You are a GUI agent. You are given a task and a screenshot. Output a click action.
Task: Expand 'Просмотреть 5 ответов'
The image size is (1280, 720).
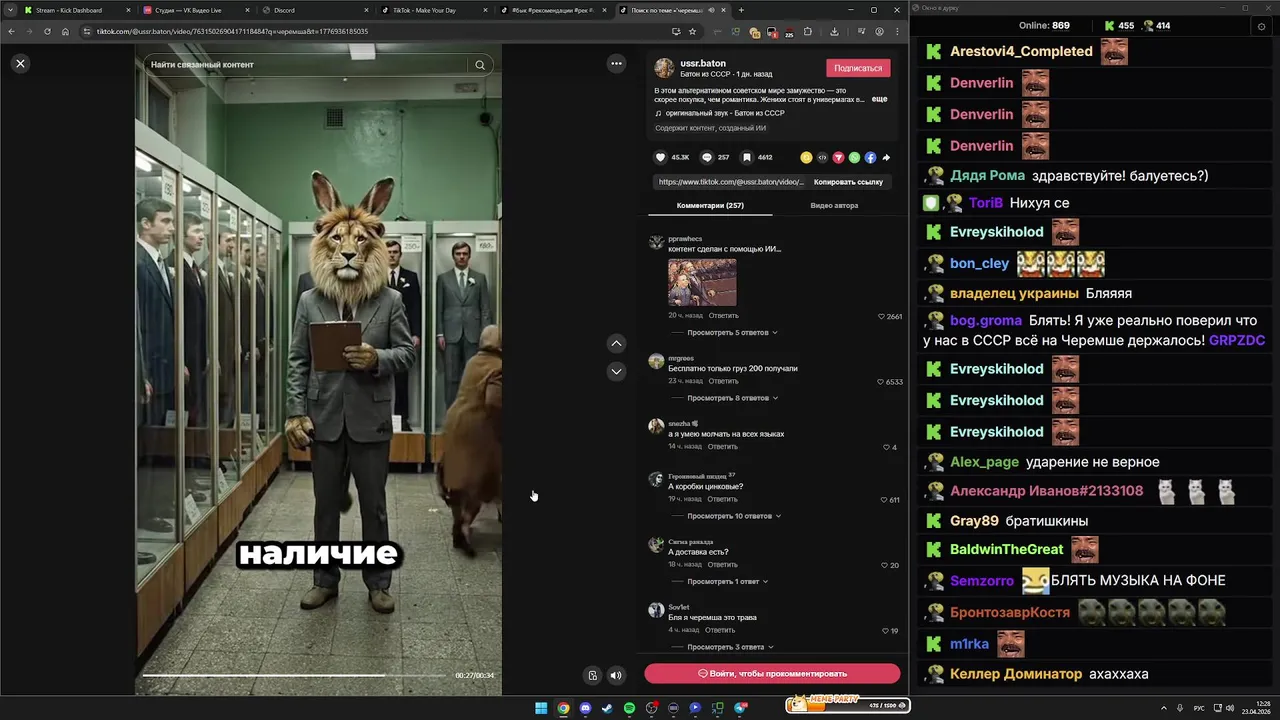click(731, 332)
